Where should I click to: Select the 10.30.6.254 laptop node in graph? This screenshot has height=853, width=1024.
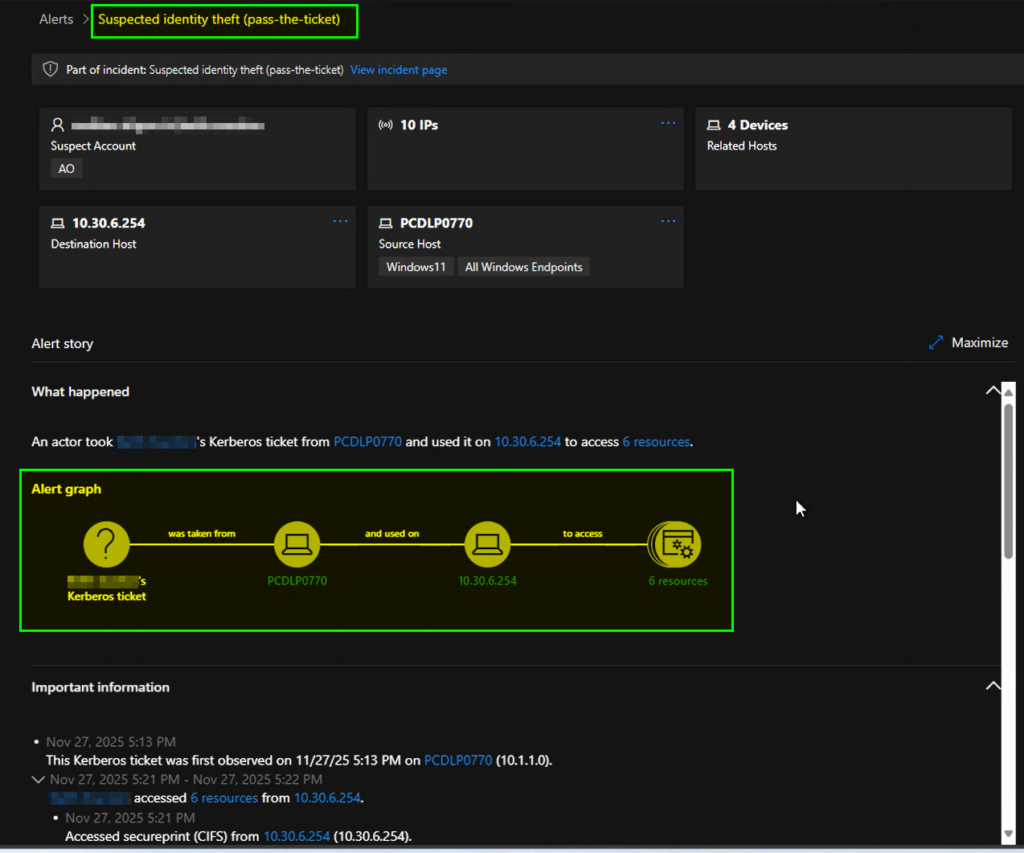[x=487, y=545]
